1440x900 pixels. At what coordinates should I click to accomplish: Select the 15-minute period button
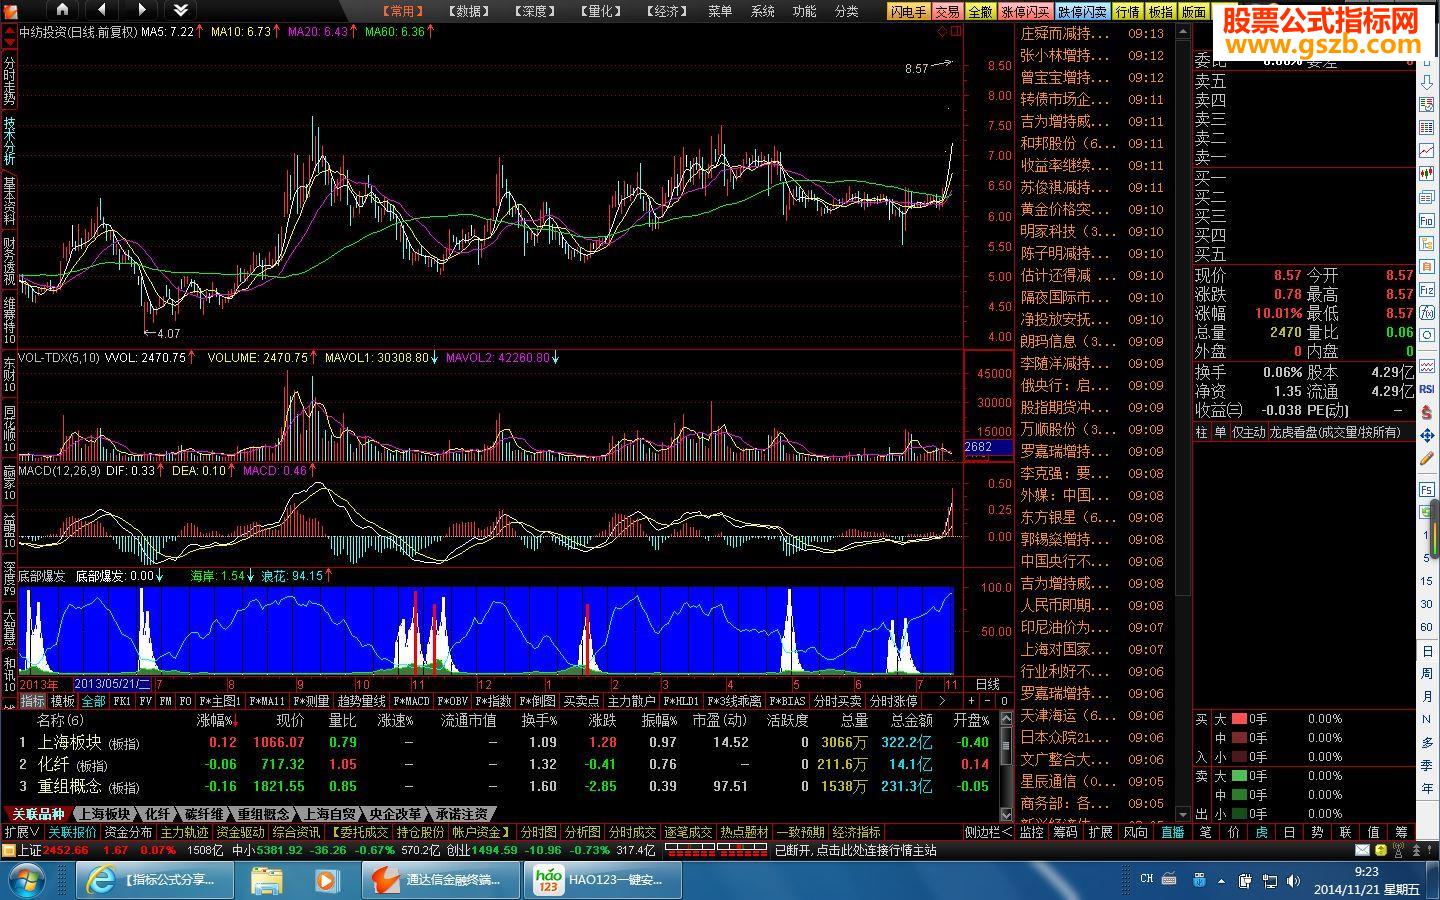[1427, 581]
